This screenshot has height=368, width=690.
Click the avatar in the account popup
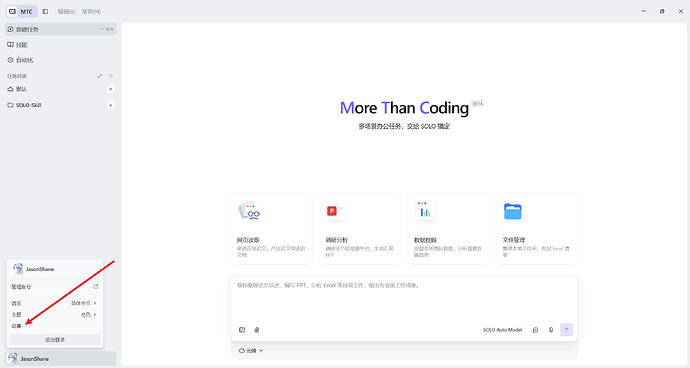point(18,269)
